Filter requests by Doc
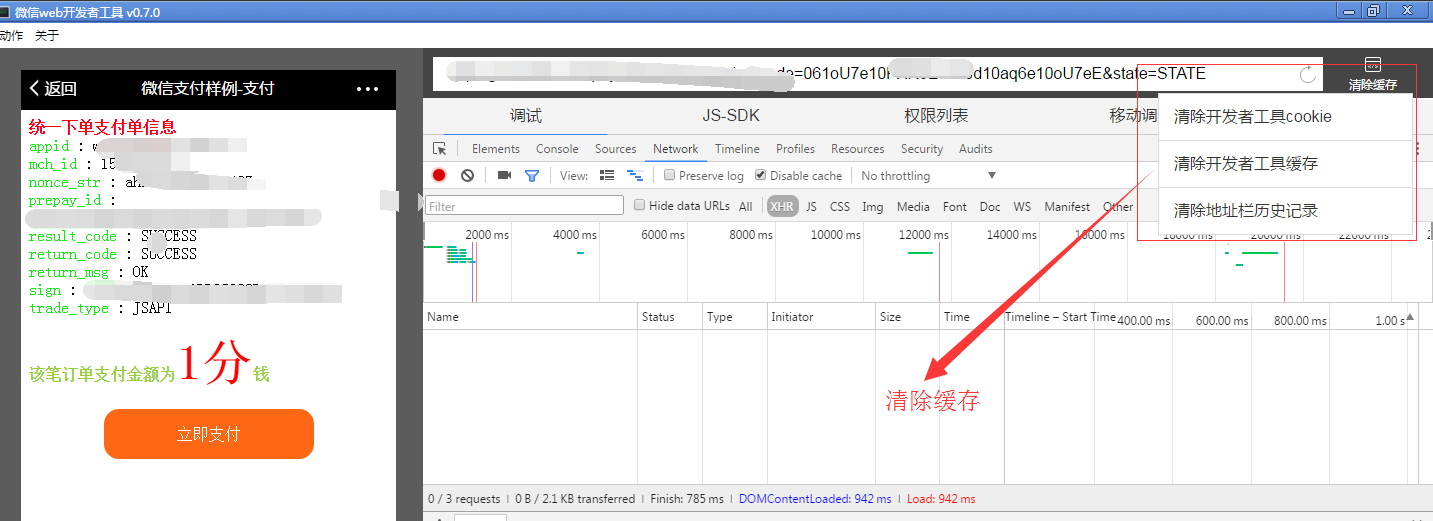Screen dimensions: 1433x521 (990, 206)
